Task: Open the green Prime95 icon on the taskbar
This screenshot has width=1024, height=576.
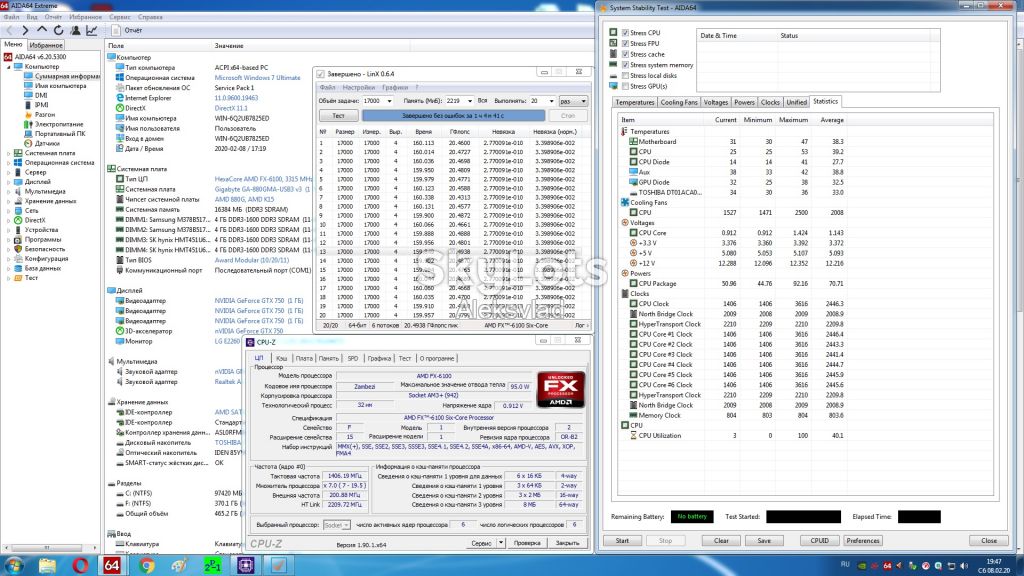Action: point(212,565)
